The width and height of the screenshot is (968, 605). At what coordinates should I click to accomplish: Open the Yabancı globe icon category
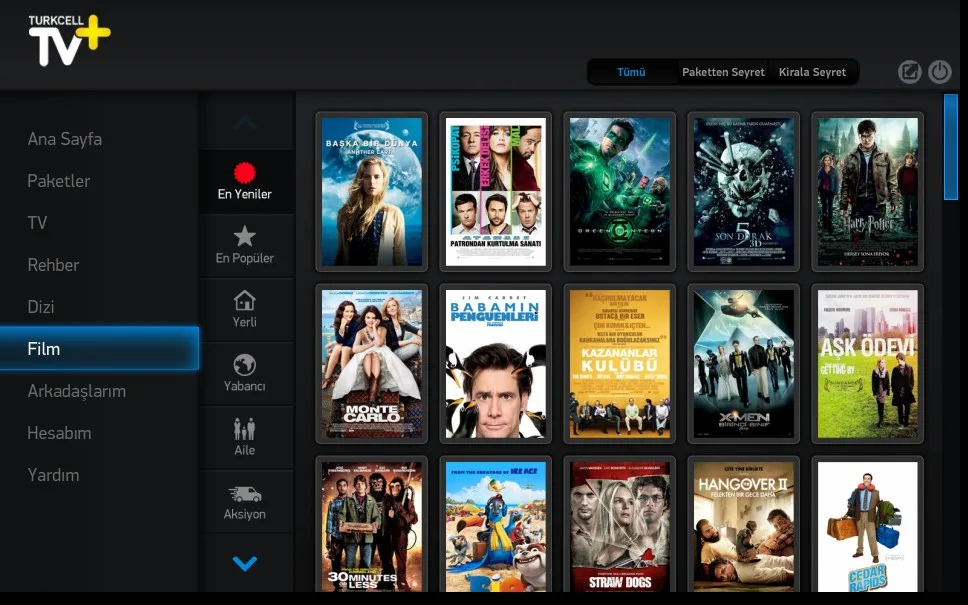[244, 364]
